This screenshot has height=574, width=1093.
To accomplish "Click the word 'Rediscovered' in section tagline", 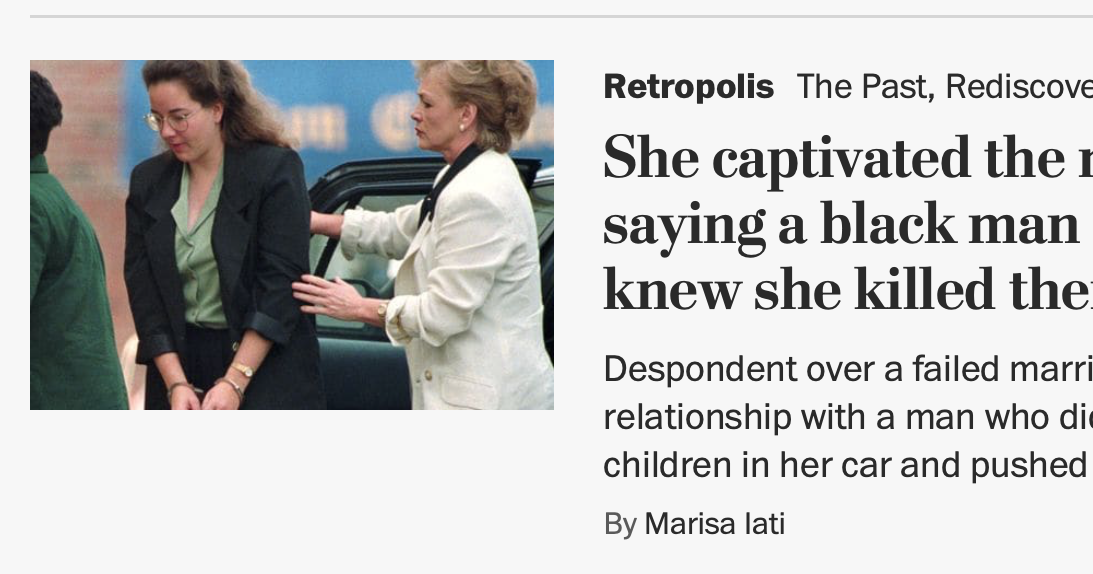I will (x=1019, y=87).
